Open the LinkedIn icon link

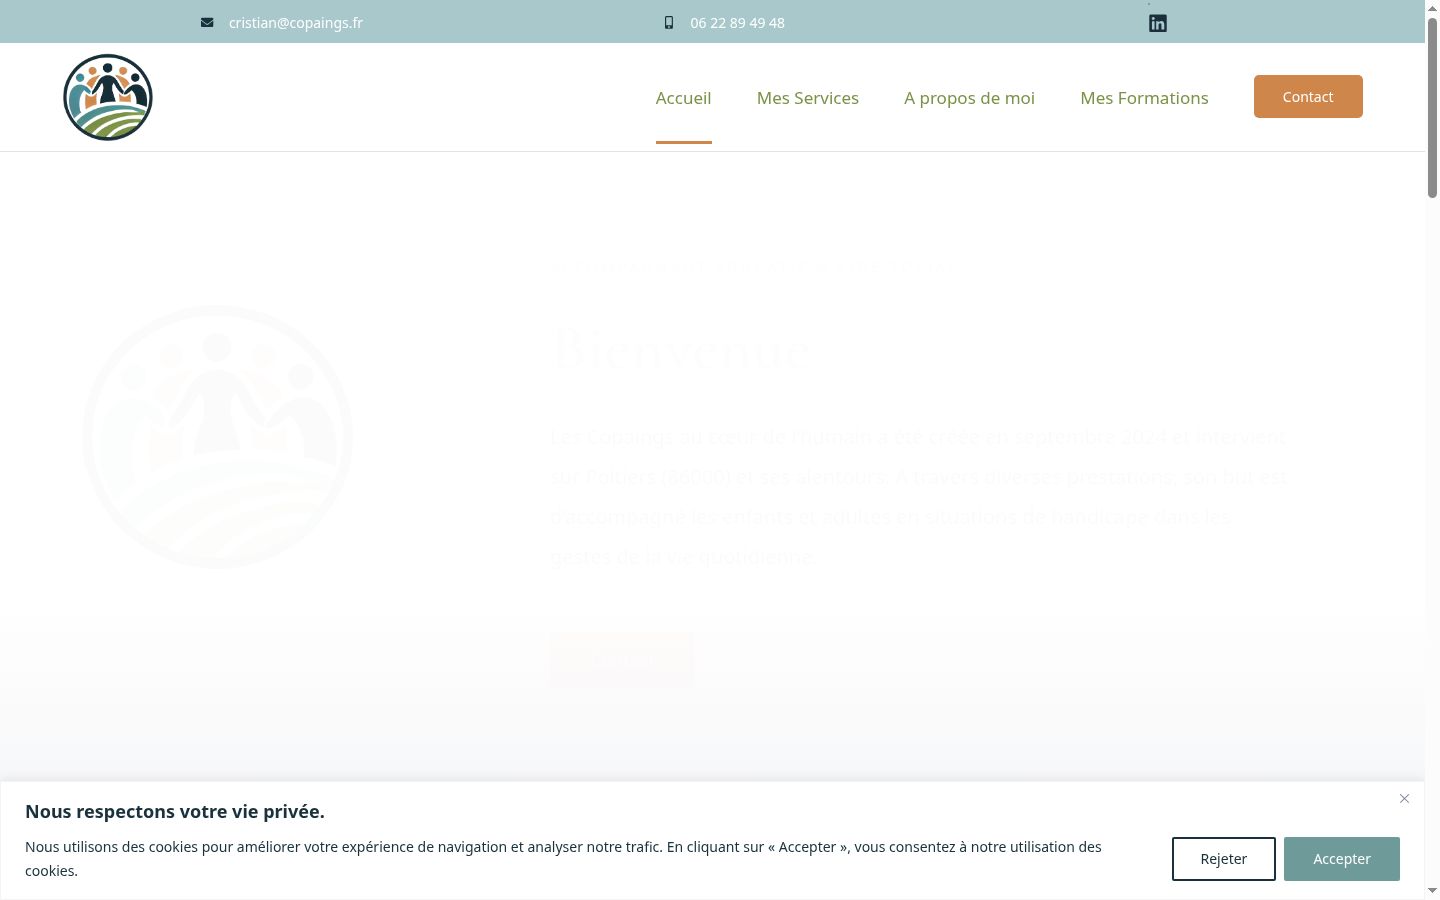(1158, 23)
